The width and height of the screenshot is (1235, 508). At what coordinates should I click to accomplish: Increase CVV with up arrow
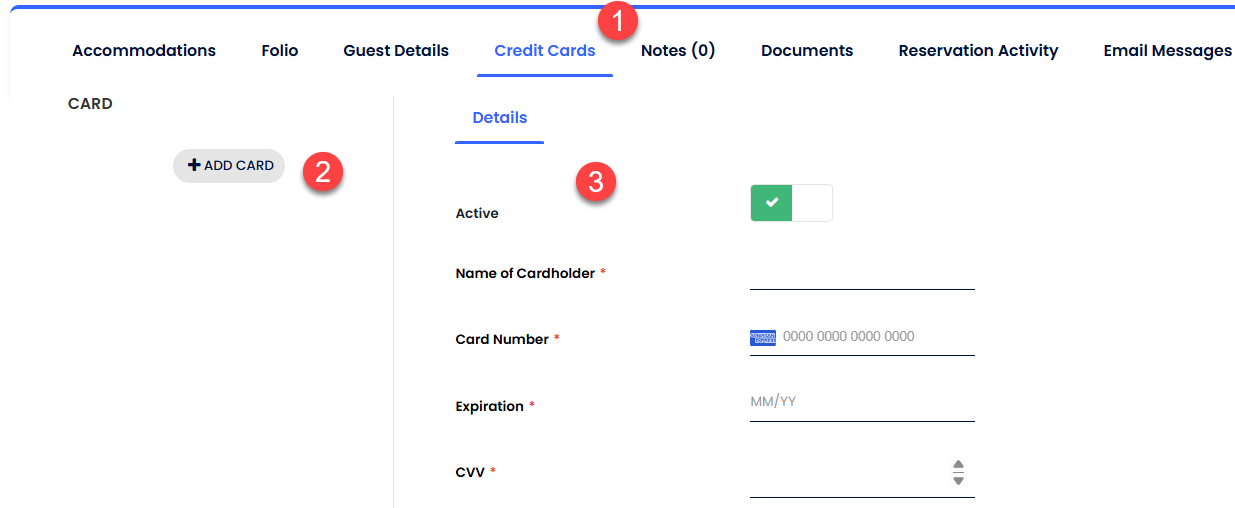958,465
